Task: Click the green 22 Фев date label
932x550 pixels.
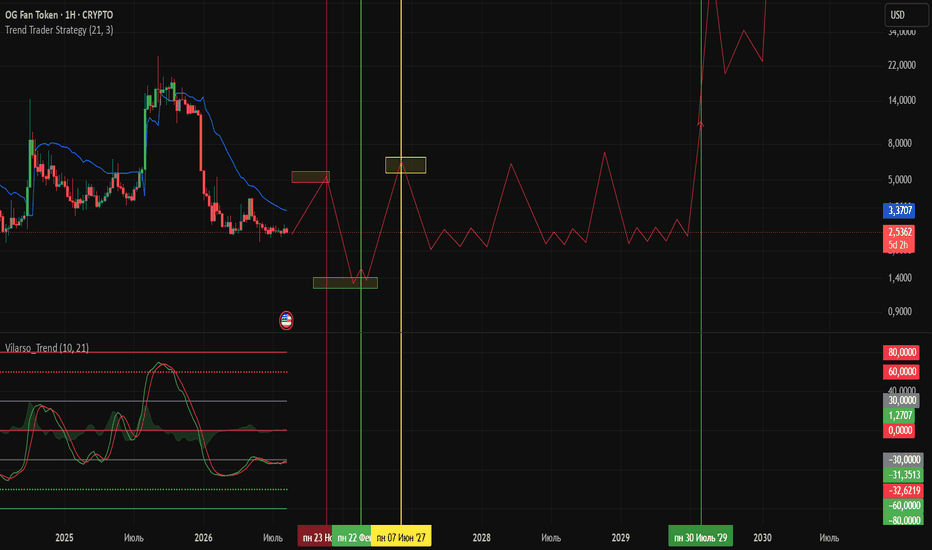Action: (x=351, y=538)
